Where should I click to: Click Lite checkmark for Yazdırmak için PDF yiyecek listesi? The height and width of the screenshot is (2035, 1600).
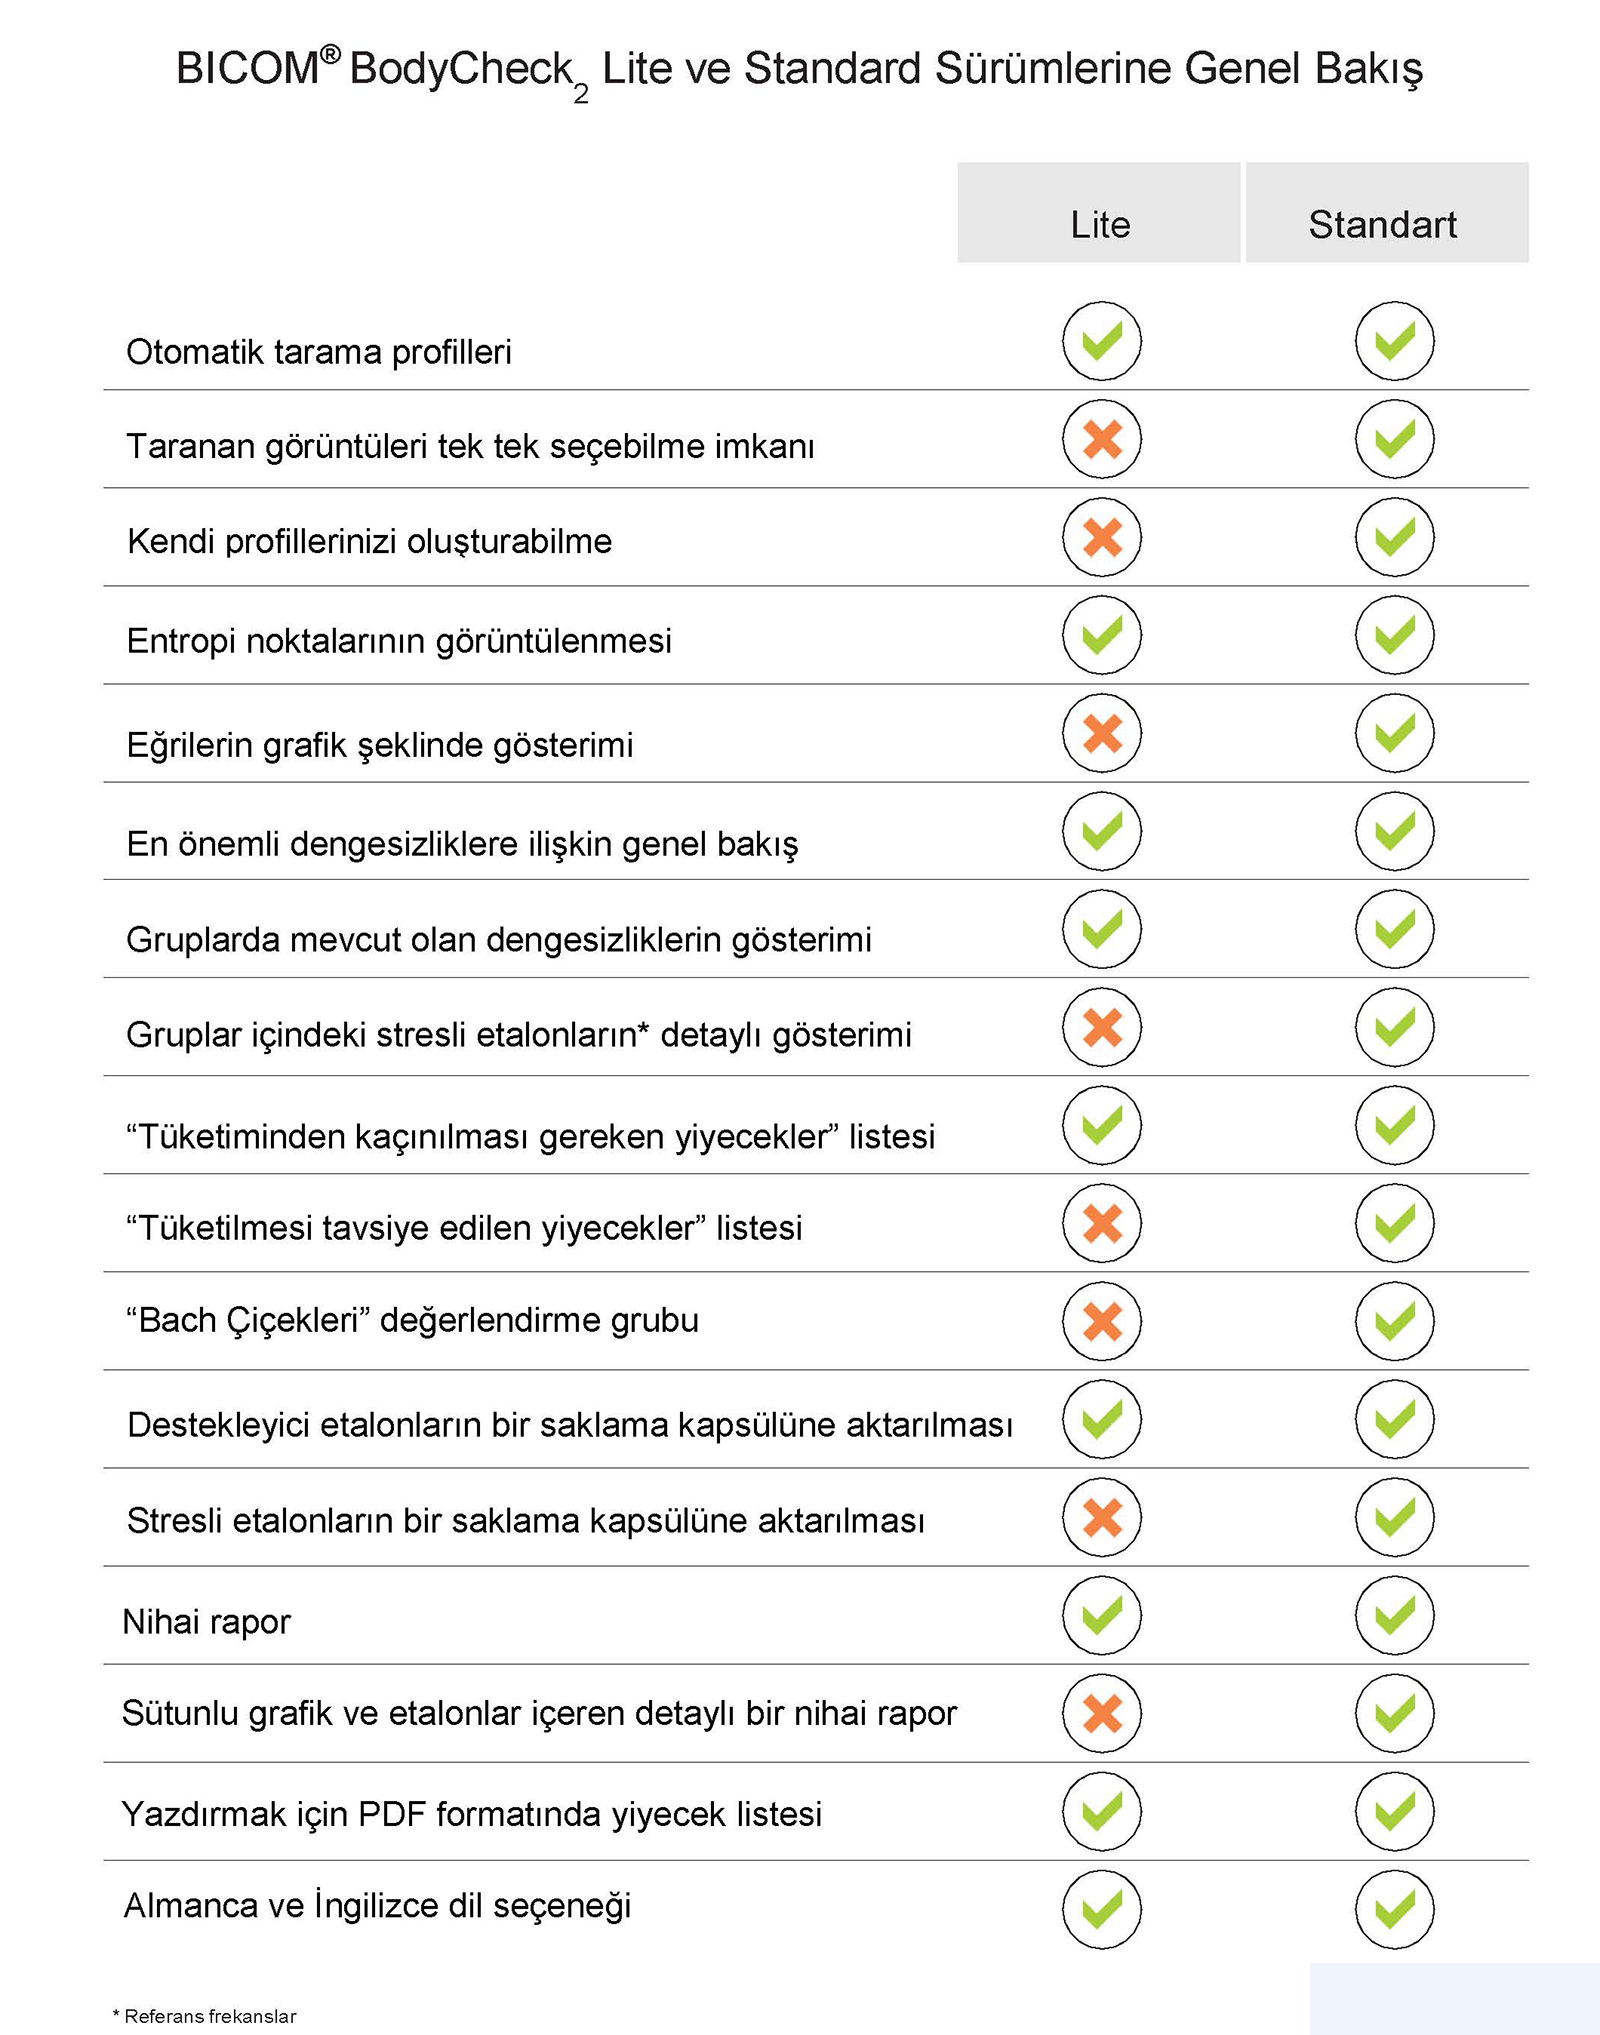click(1101, 1811)
